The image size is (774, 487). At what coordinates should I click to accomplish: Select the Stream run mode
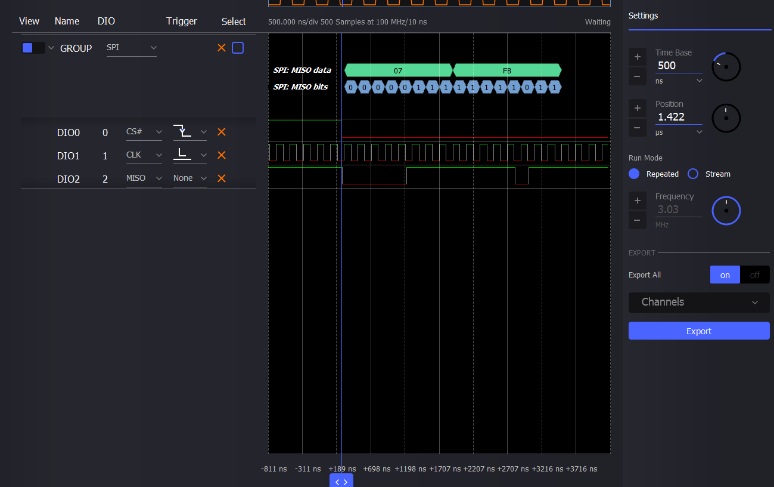point(693,174)
